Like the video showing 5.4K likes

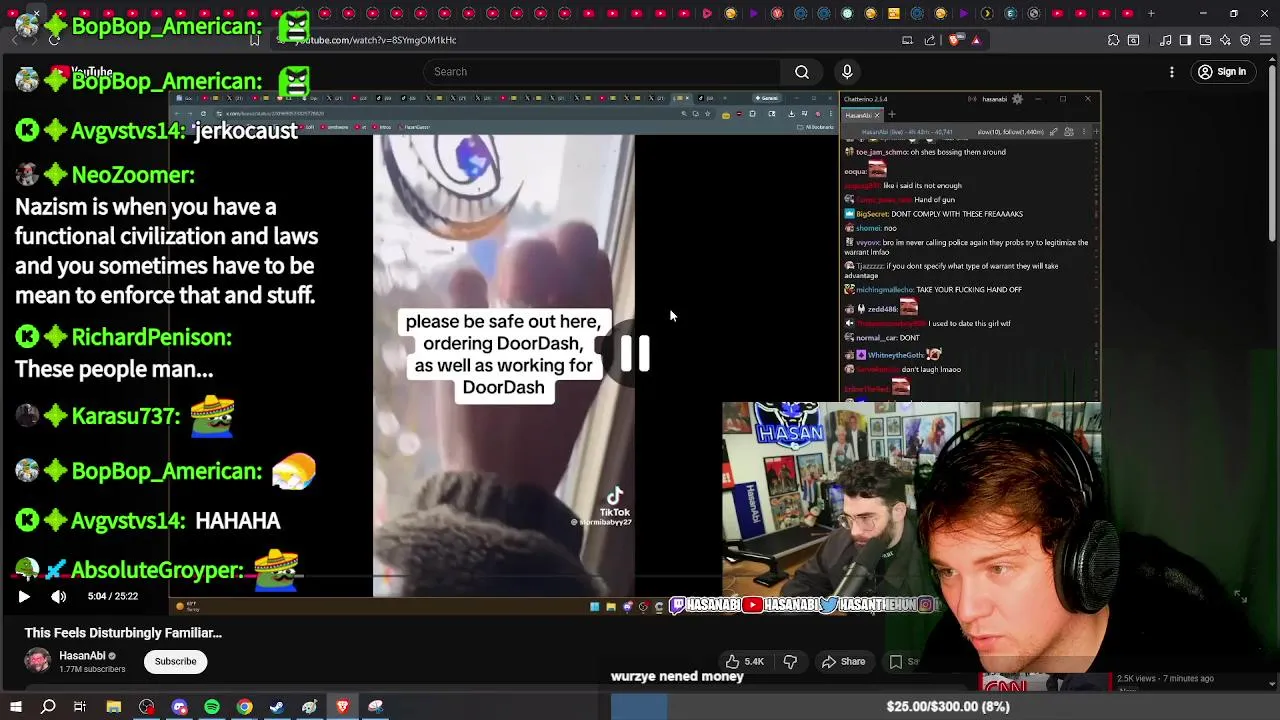pyautogui.click(x=745, y=662)
